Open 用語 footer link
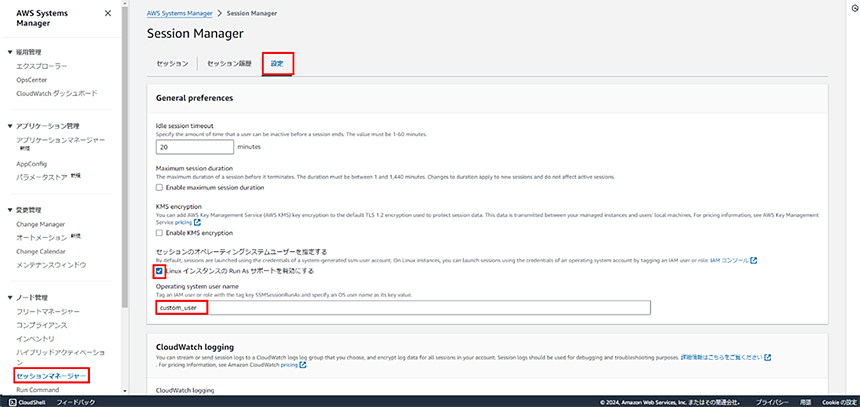Viewport: 860px width, 407px height. click(x=805, y=402)
